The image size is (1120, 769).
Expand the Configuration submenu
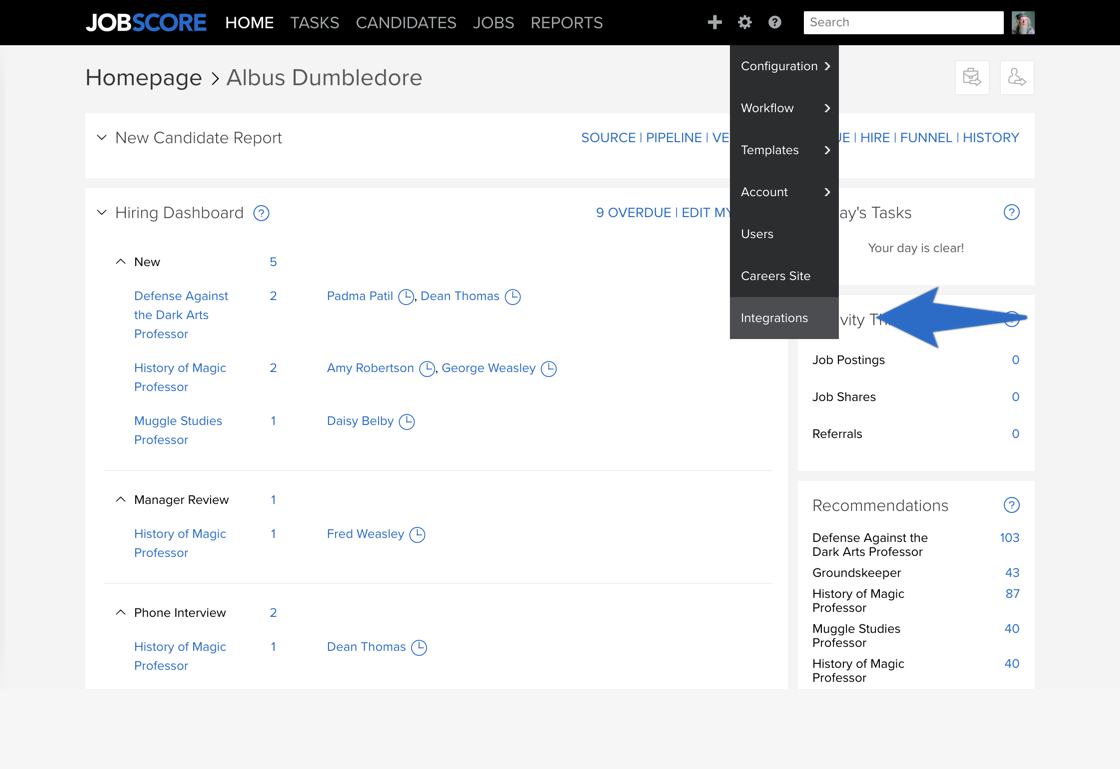pos(784,66)
